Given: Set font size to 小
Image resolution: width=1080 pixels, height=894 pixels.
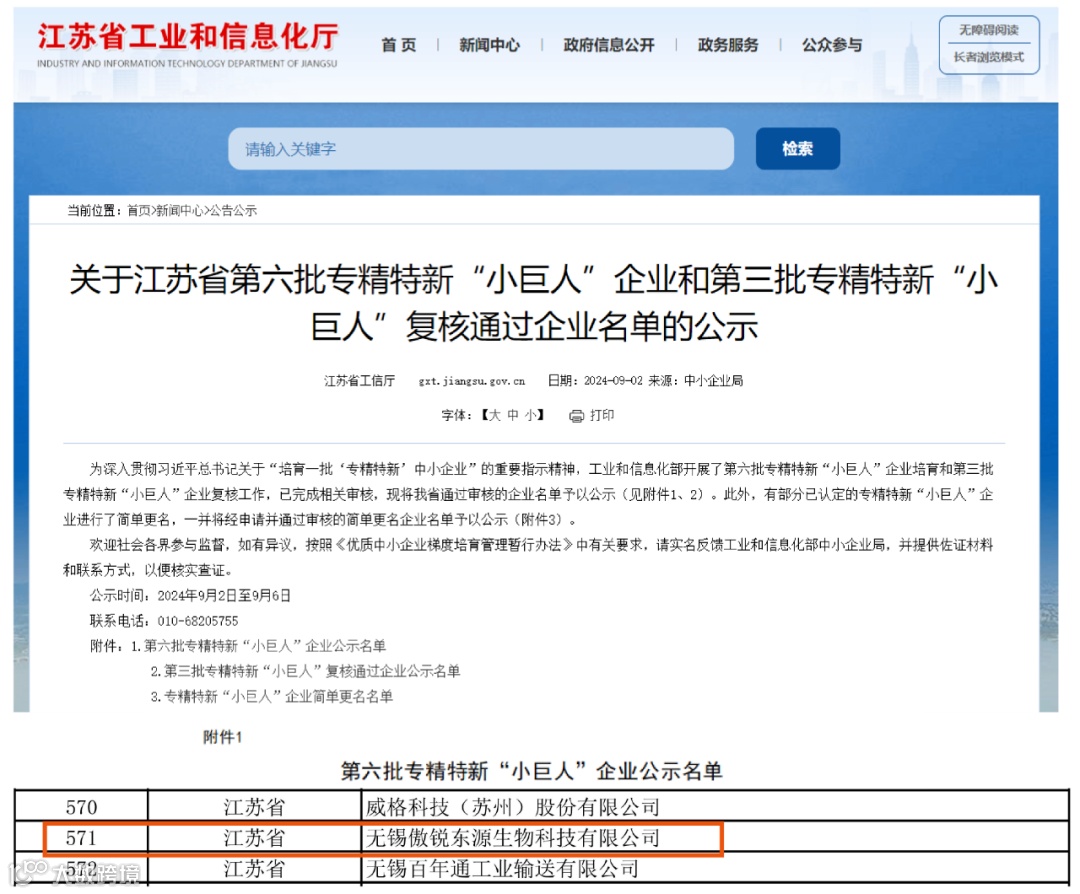Looking at the screenshot, I should (x=531, y=415).
